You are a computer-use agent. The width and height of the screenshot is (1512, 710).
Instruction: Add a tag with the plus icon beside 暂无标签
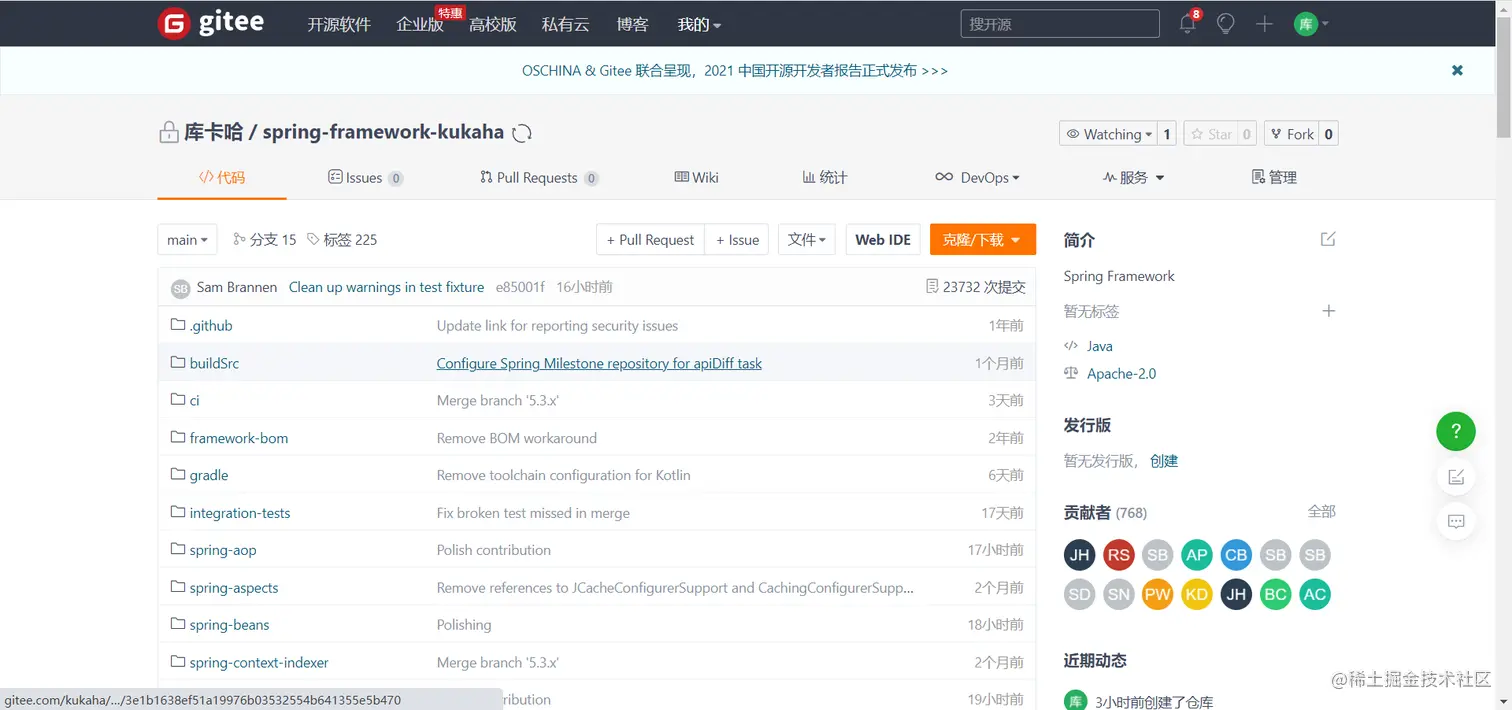1328,311
